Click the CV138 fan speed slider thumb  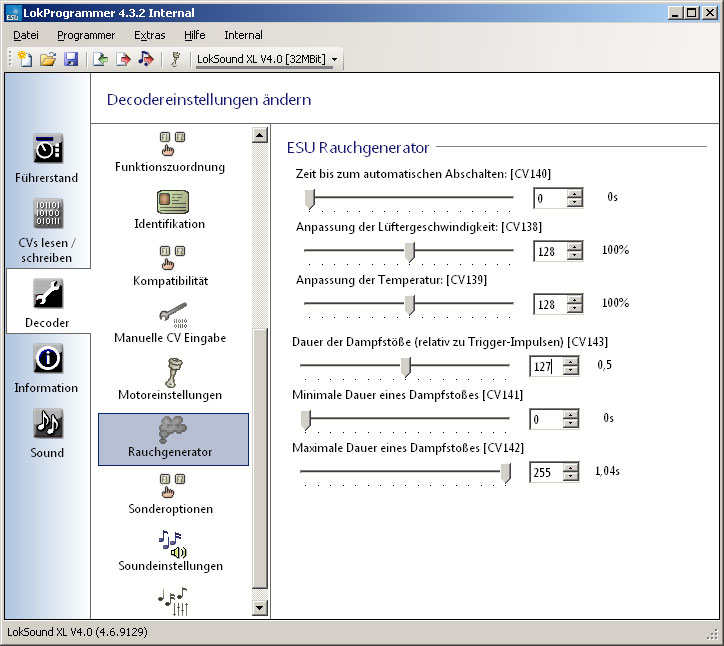click(410, 252)
